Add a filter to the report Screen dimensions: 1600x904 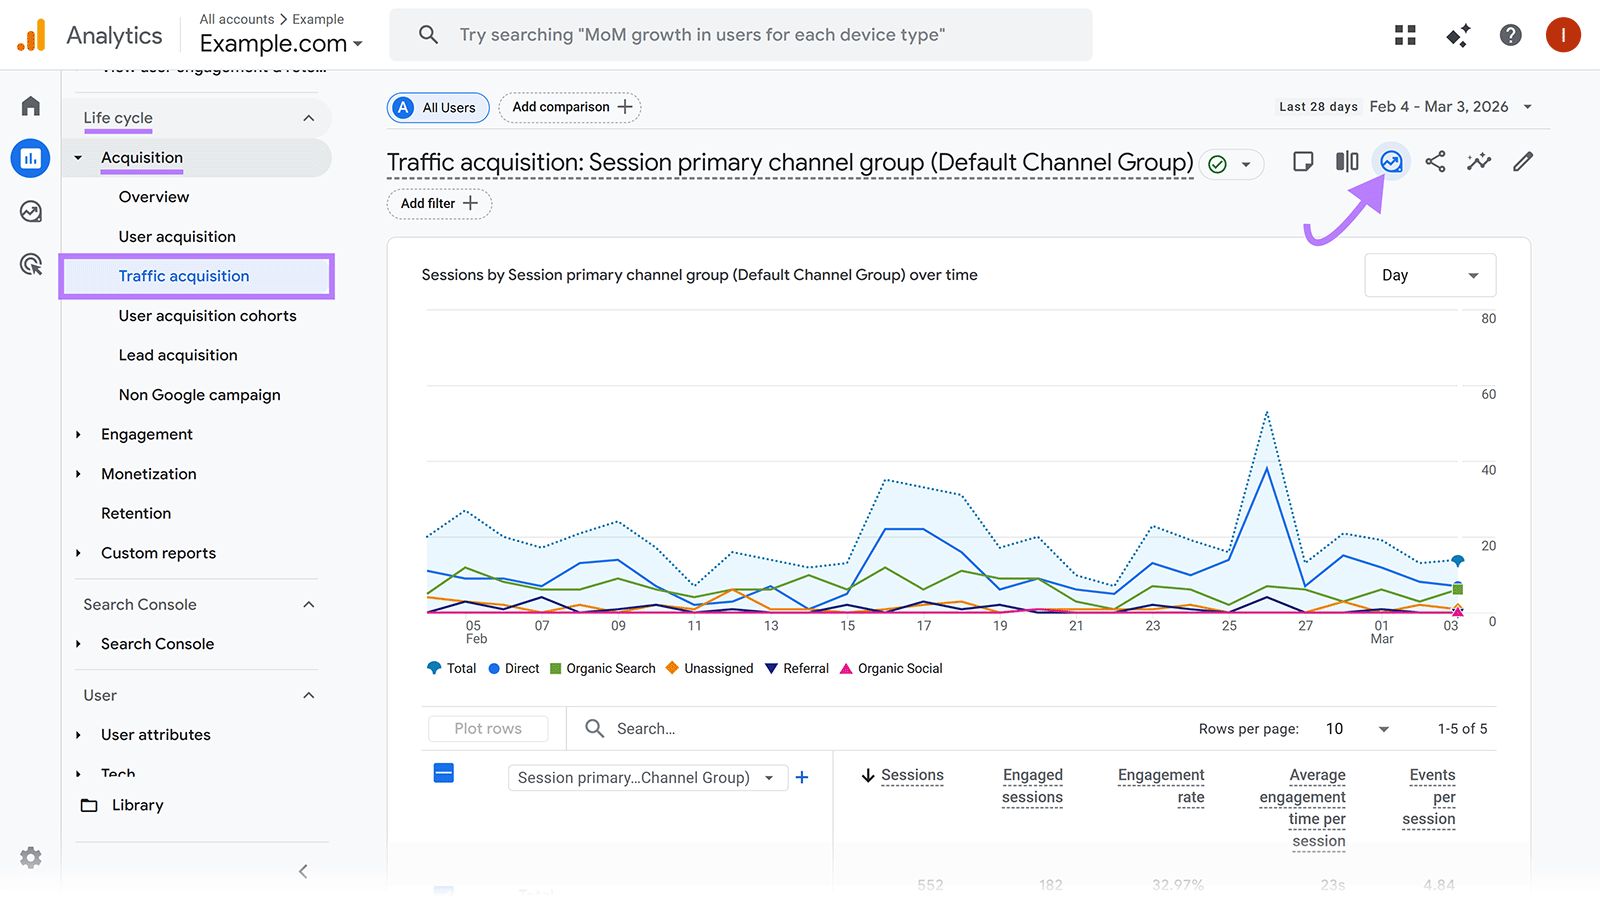point(438,203)
